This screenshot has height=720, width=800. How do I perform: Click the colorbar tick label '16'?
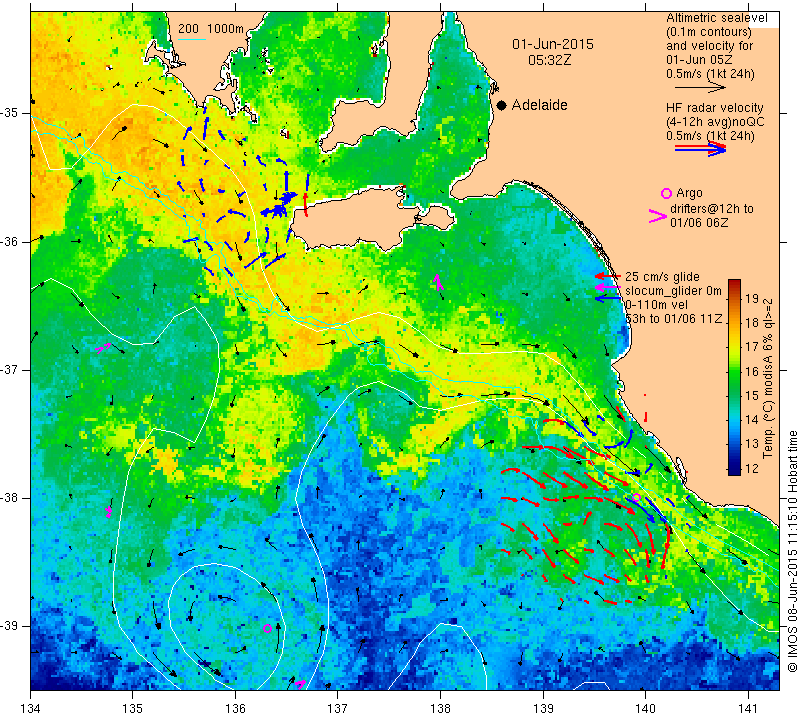(752, 371)
